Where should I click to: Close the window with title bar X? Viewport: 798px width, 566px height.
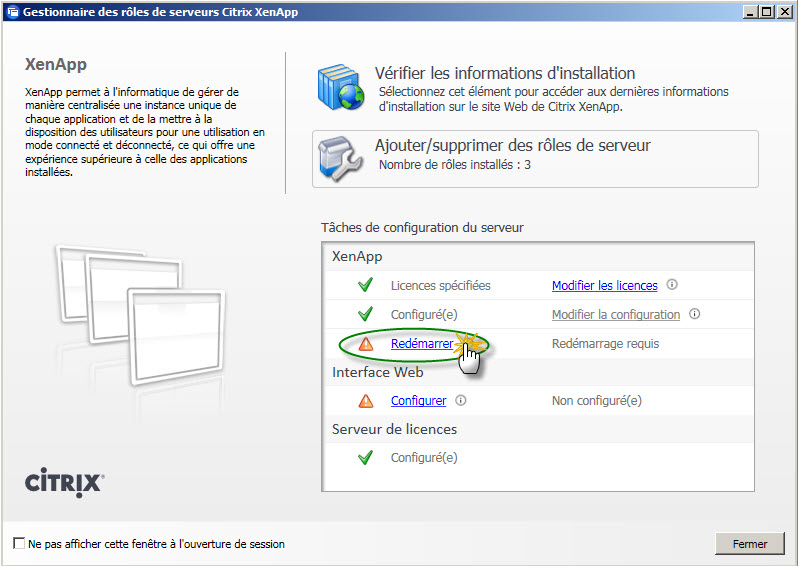784,12
